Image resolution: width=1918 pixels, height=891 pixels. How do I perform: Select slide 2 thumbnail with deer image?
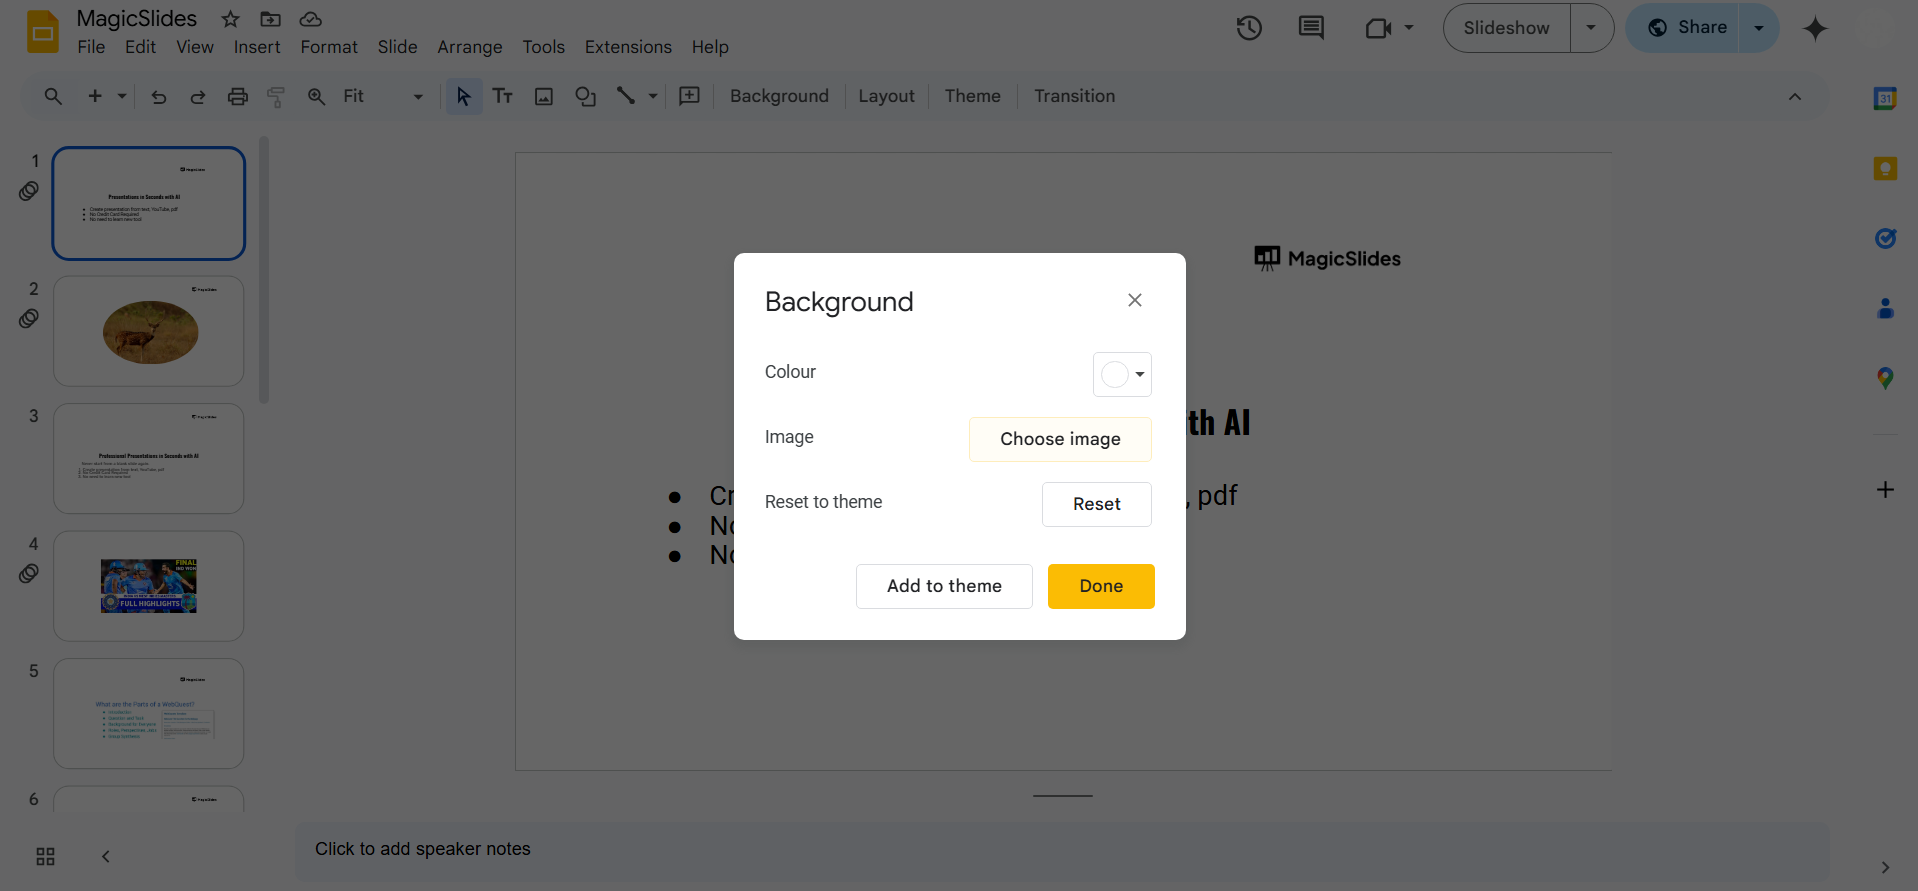coord(149,331)
